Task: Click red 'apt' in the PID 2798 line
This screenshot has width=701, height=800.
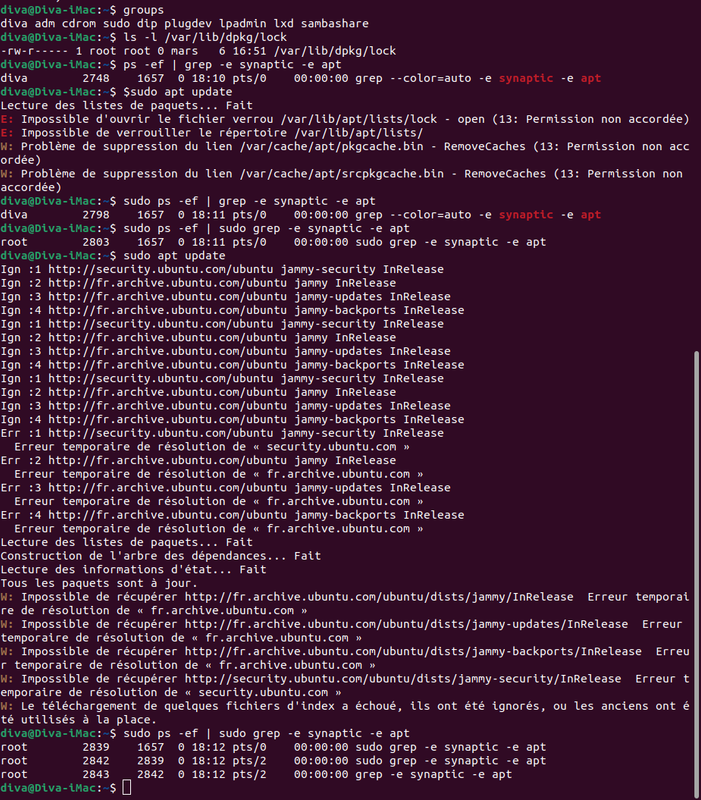Action: pyautogui.click(x=590, y=215)
